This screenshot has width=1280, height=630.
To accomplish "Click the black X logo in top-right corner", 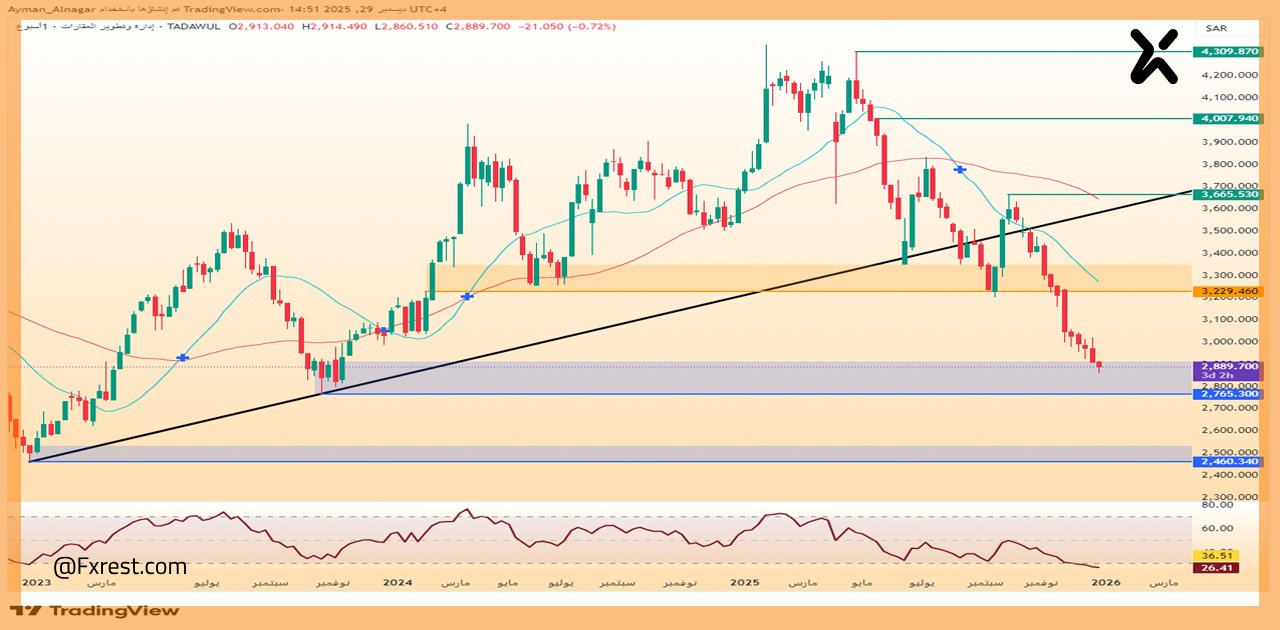I will point(1155,56).
